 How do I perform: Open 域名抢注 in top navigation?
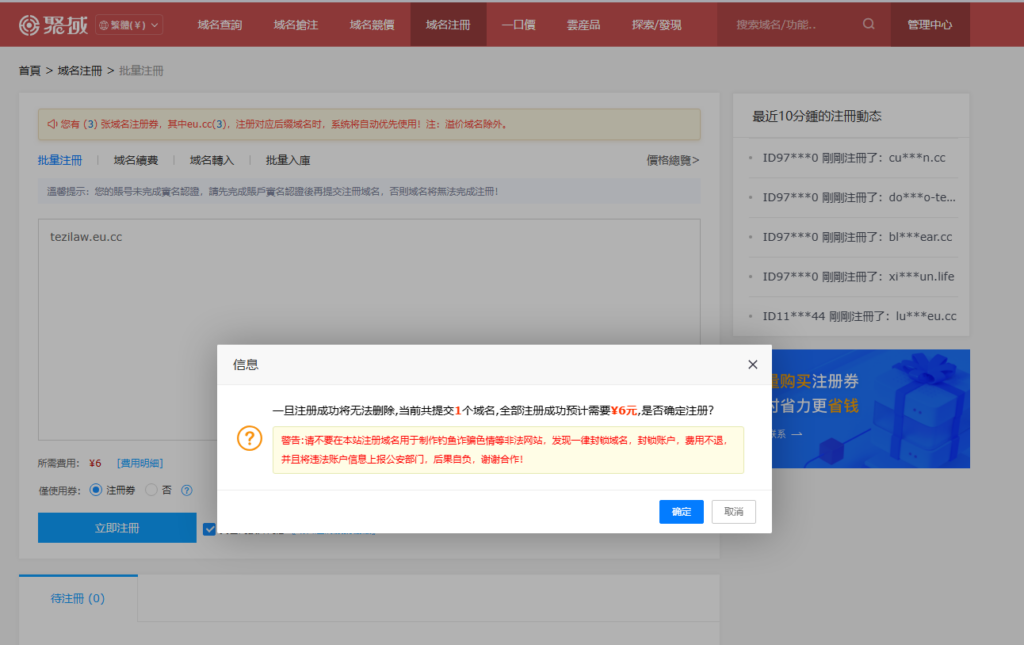pyautogui.click(x=293, y=22)
